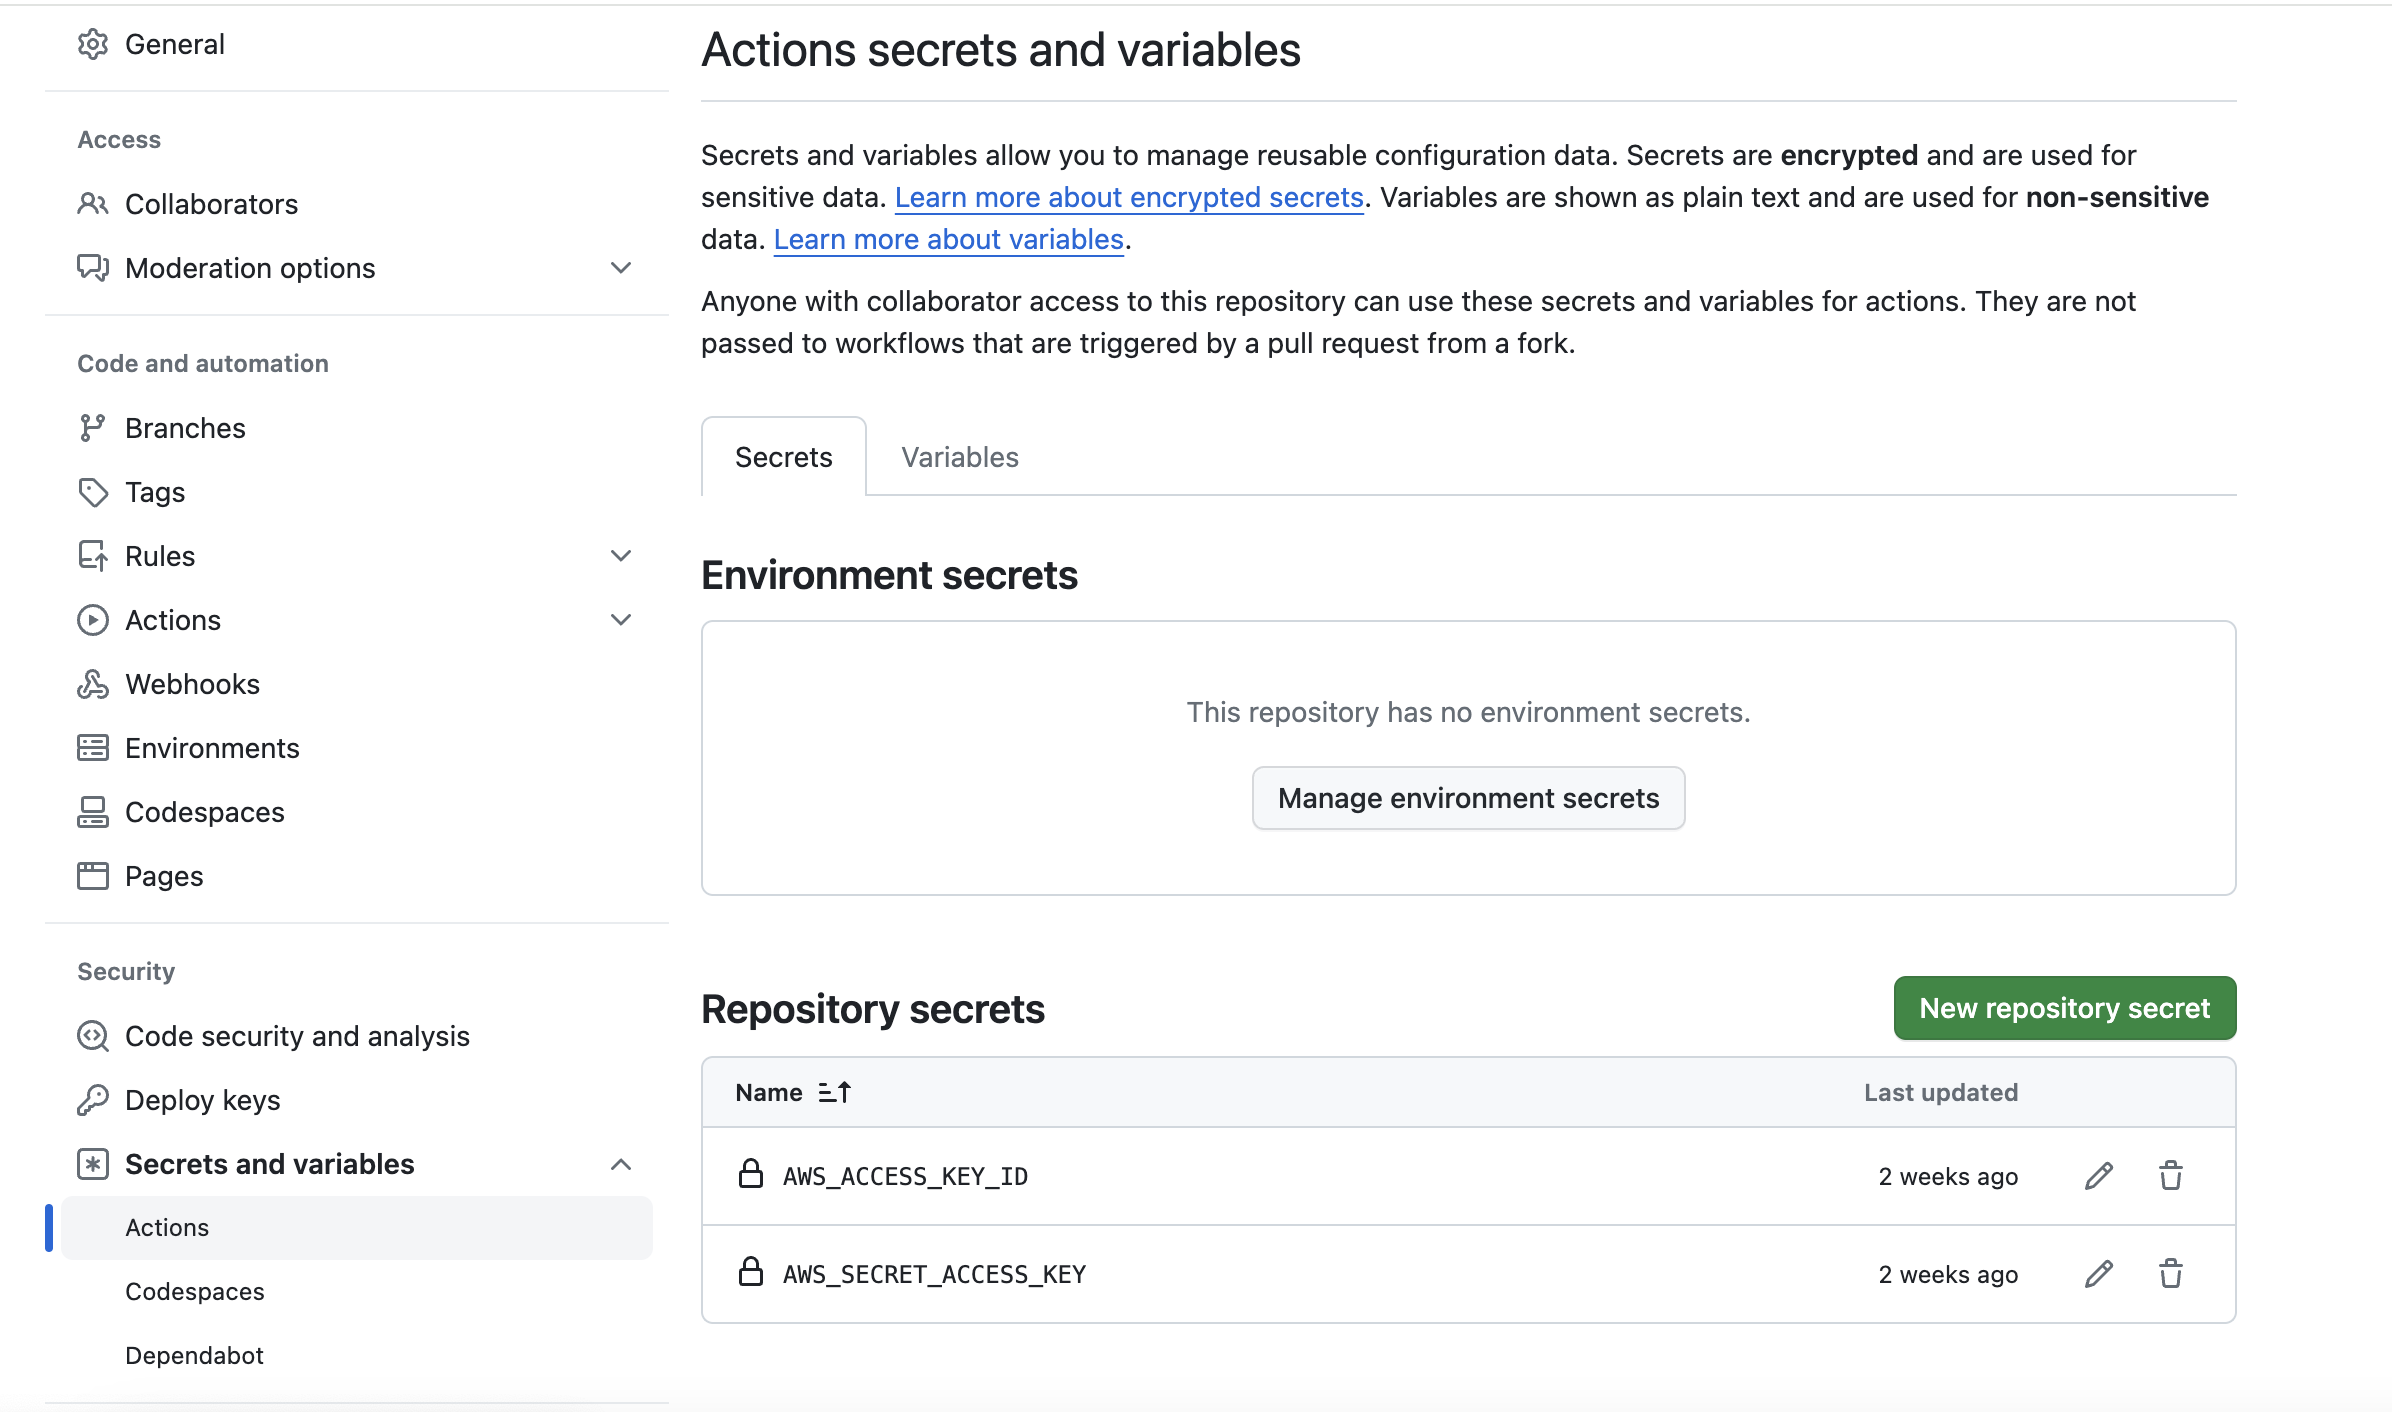Screen dimensions: 2392x1412
Task: Open Learn more about encrypted secrets link
Action: point(1128,198)
